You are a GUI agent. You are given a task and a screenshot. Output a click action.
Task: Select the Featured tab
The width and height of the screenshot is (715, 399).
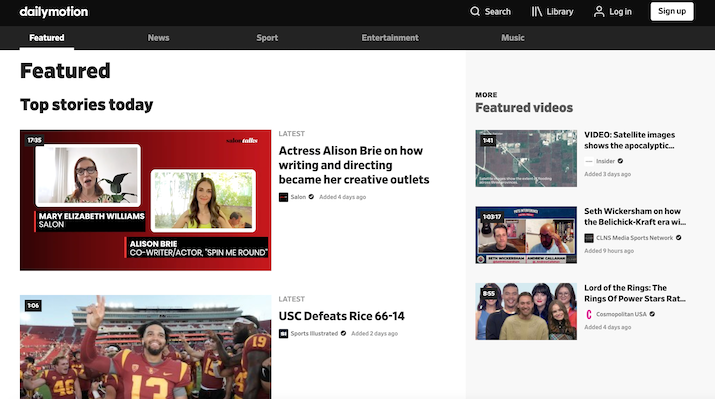pyautogui.click(x=47, y=38)
